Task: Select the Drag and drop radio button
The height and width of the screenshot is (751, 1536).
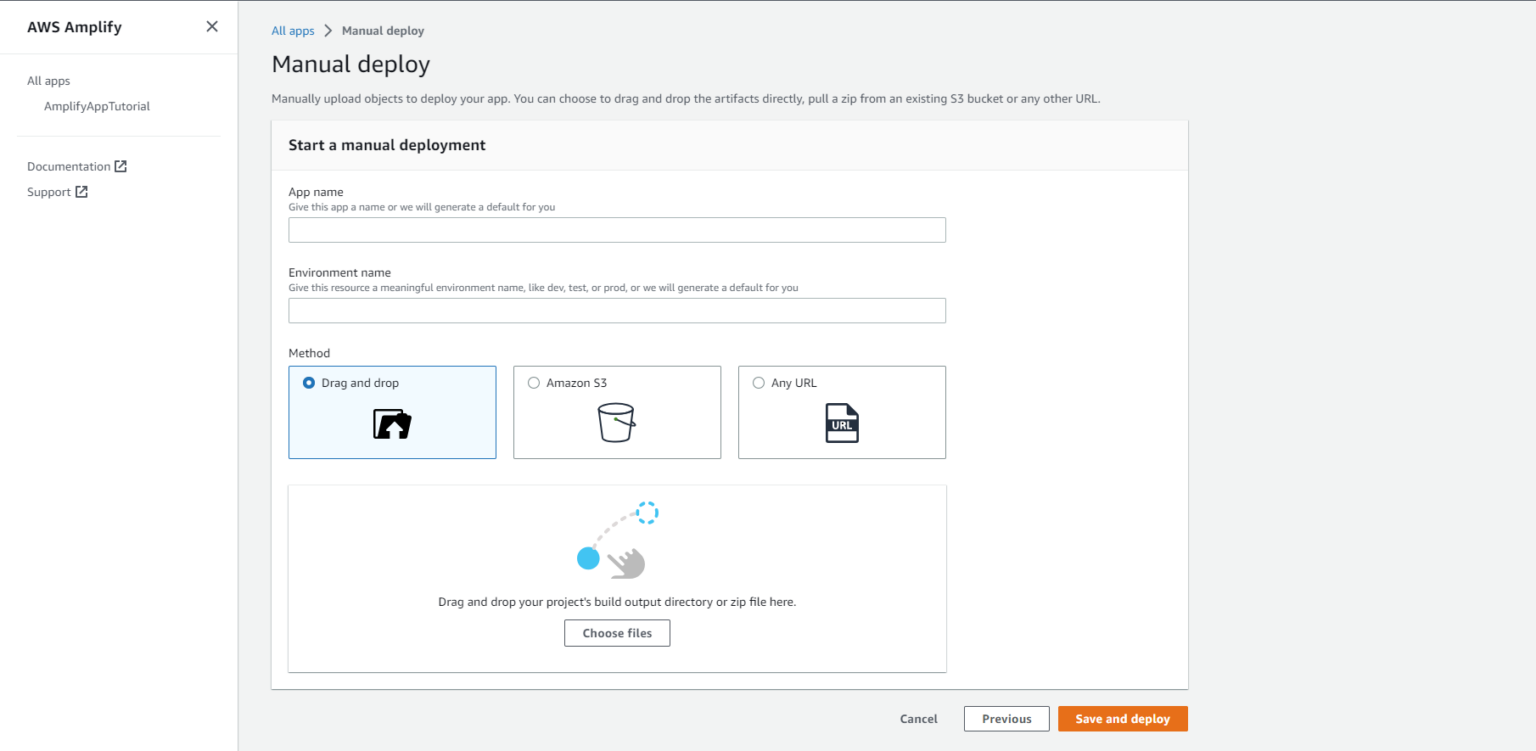Action: tap(309, 382)
